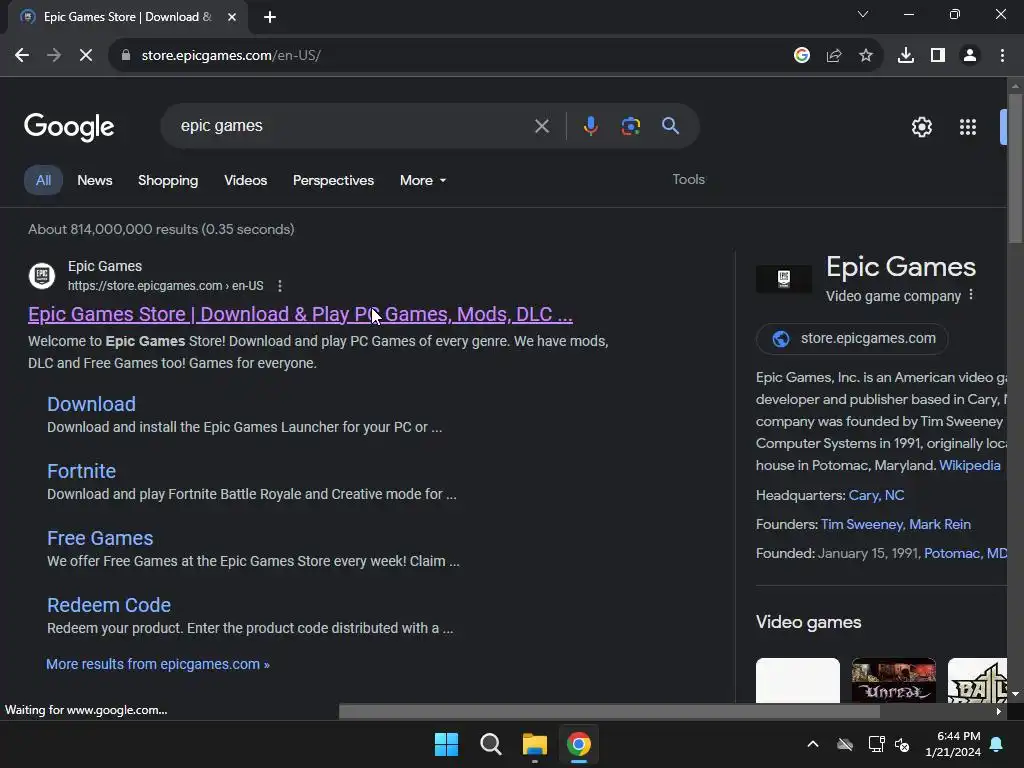Screen dimensions: 1024x768
Task: Clear the search box text
Action: (x=542, y=126)
